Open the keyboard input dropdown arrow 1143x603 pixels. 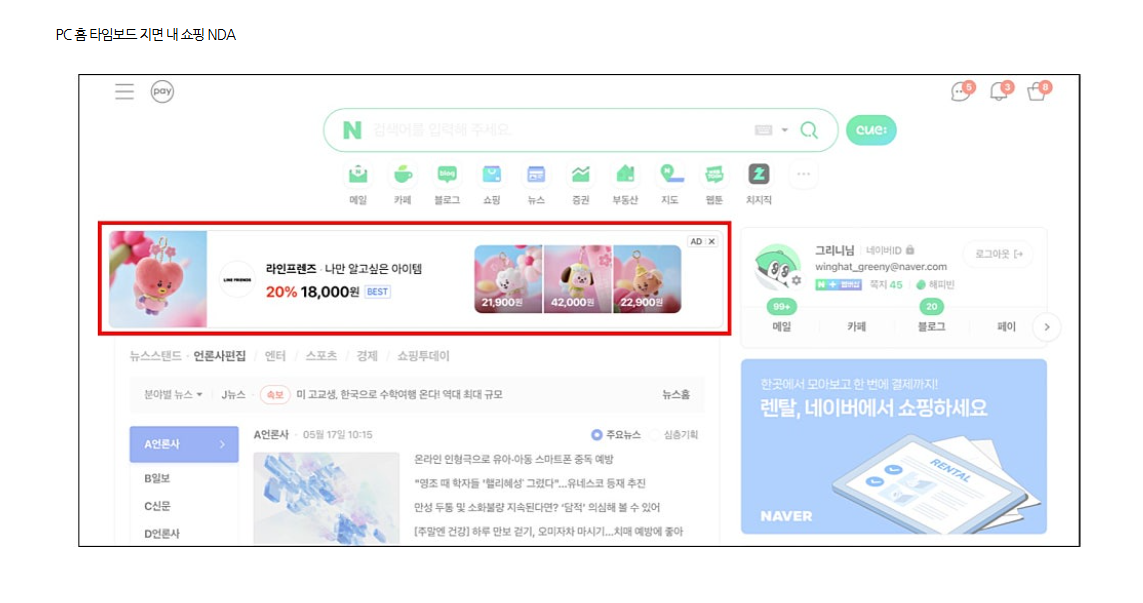click(785, 130)
